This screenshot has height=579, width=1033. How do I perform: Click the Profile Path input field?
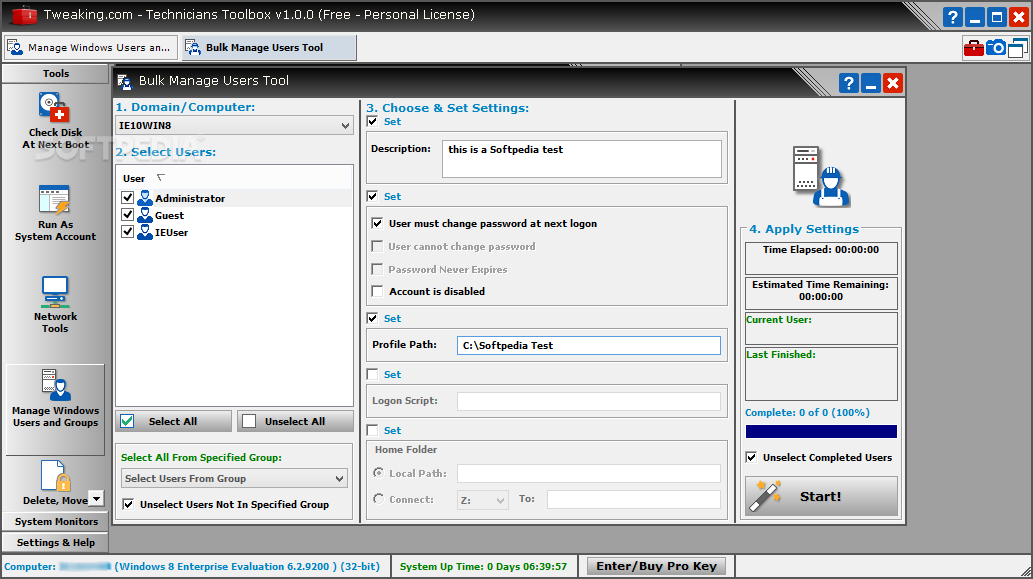tap(588, 345)
